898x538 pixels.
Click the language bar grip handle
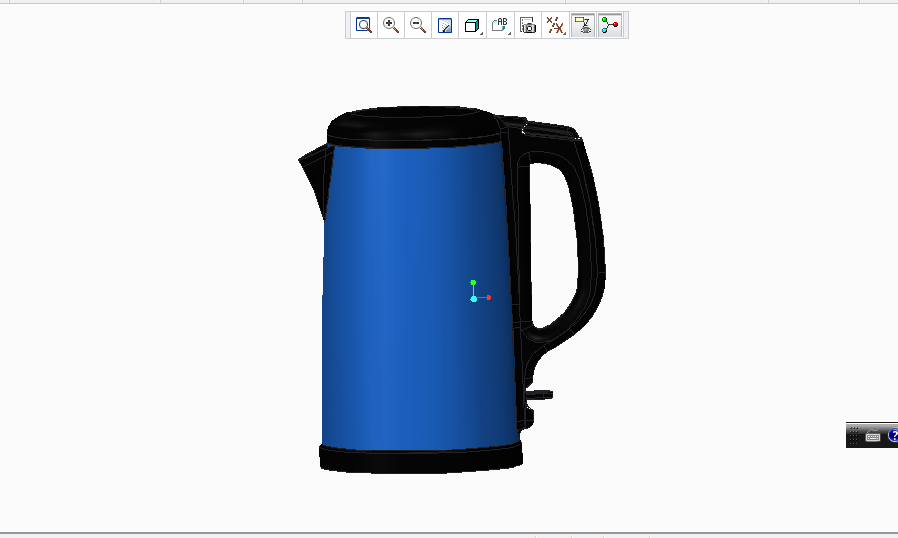[853, 435]
